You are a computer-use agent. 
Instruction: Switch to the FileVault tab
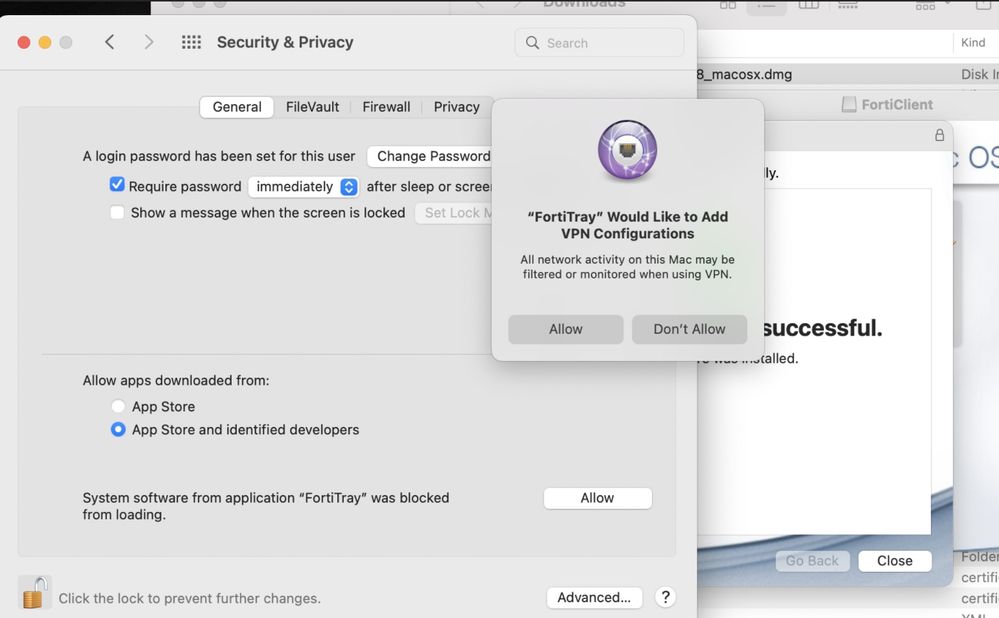point(312,107)
